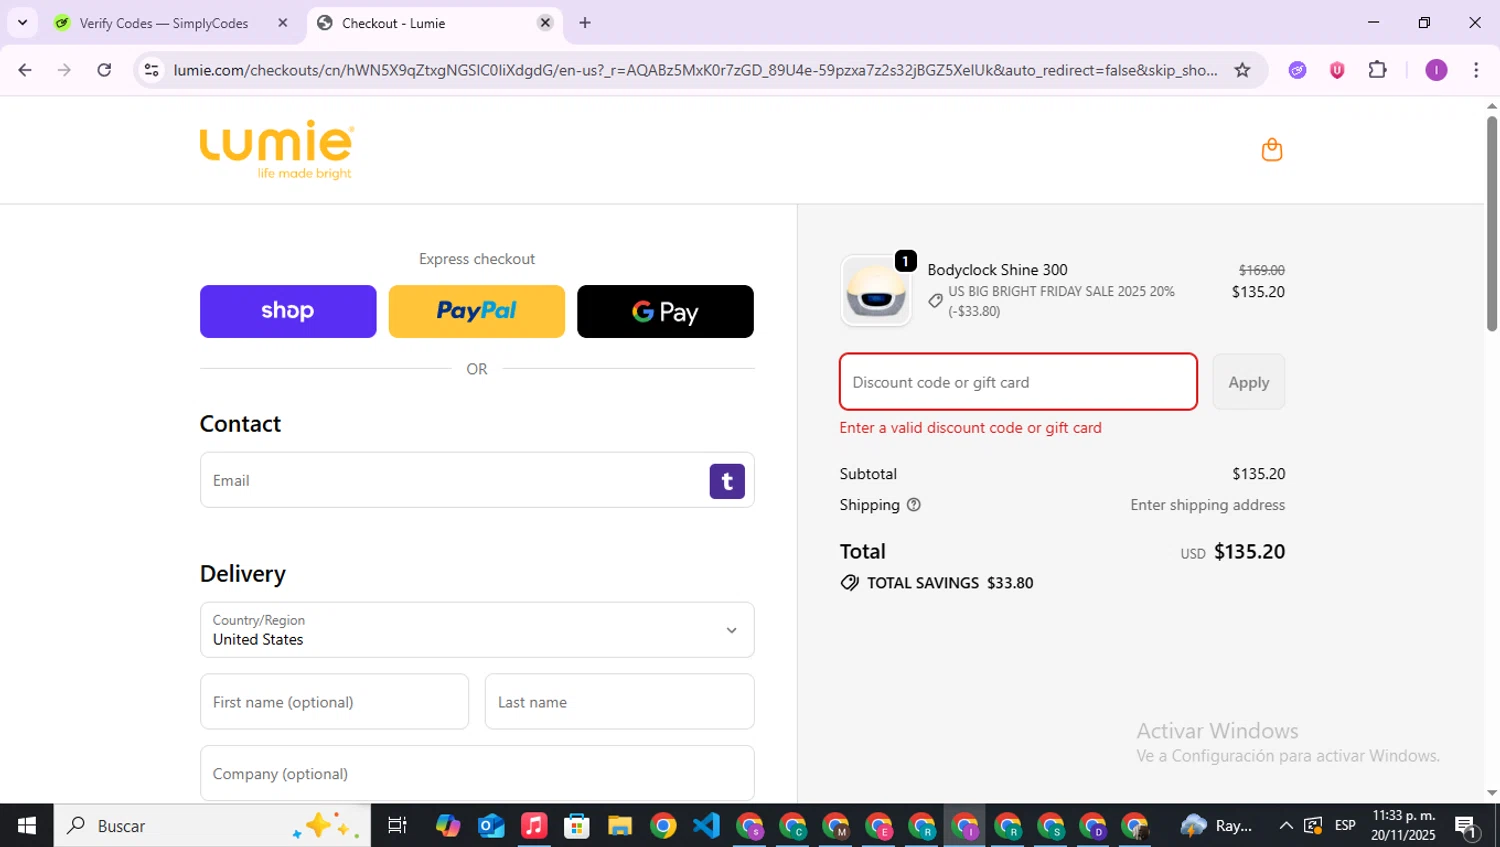Click the page vertical scrollbar
1500x847 pixels.
click(1492, 224)
